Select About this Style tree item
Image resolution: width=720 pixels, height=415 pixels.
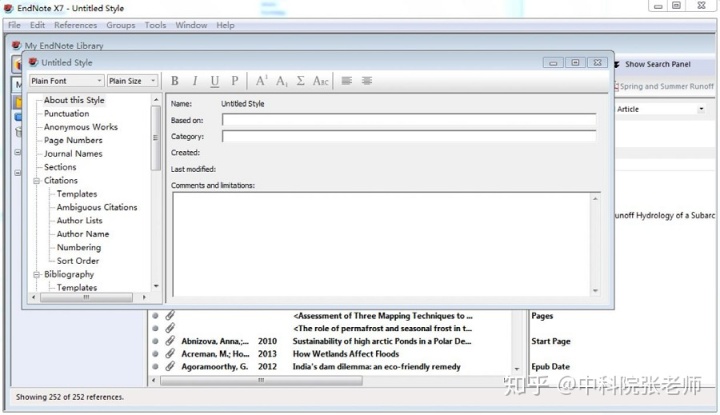(74, 100)
